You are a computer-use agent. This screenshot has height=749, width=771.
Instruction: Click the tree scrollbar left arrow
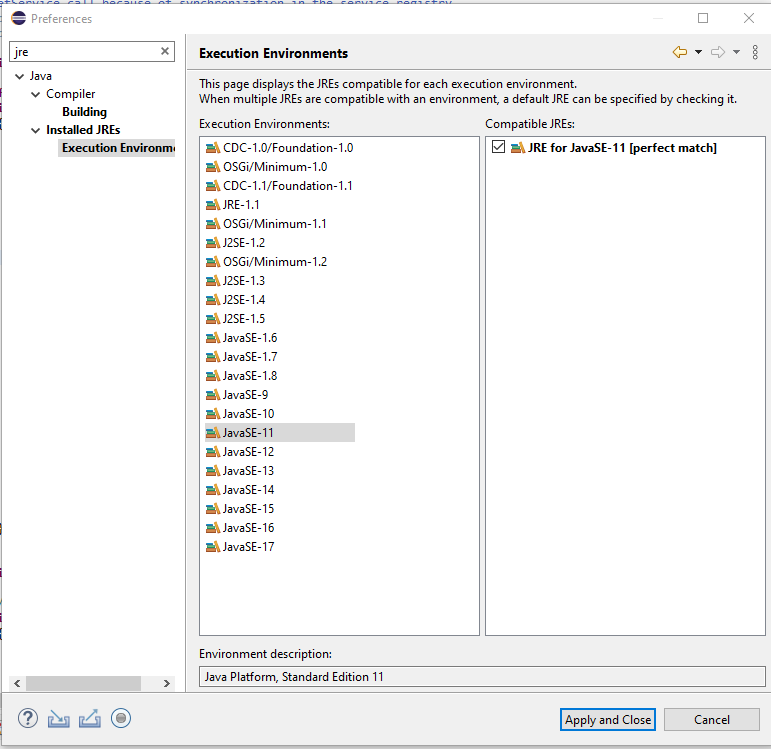[x=17, y=684]
